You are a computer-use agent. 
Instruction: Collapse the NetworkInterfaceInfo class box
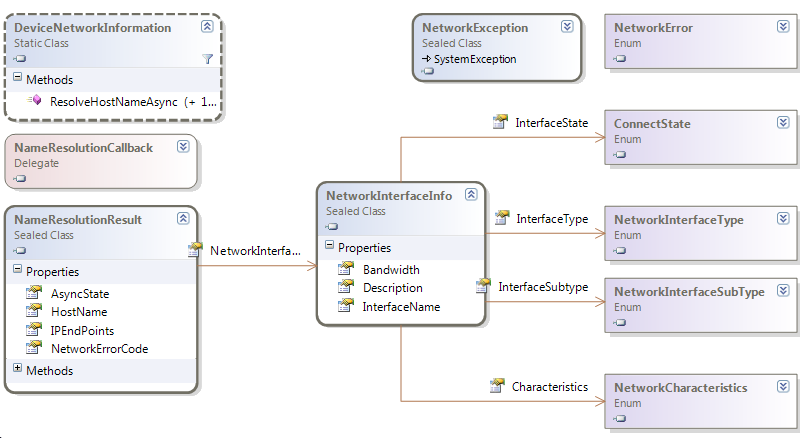tap(471, 194)
